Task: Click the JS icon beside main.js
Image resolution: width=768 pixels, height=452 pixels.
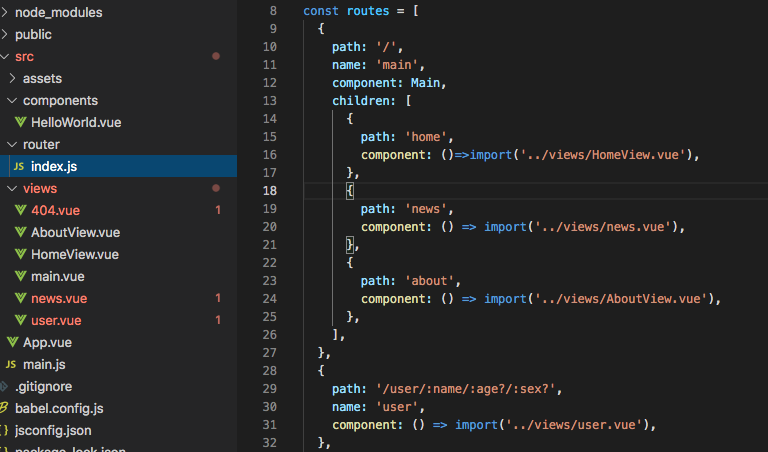Action: tap(11, 364)
